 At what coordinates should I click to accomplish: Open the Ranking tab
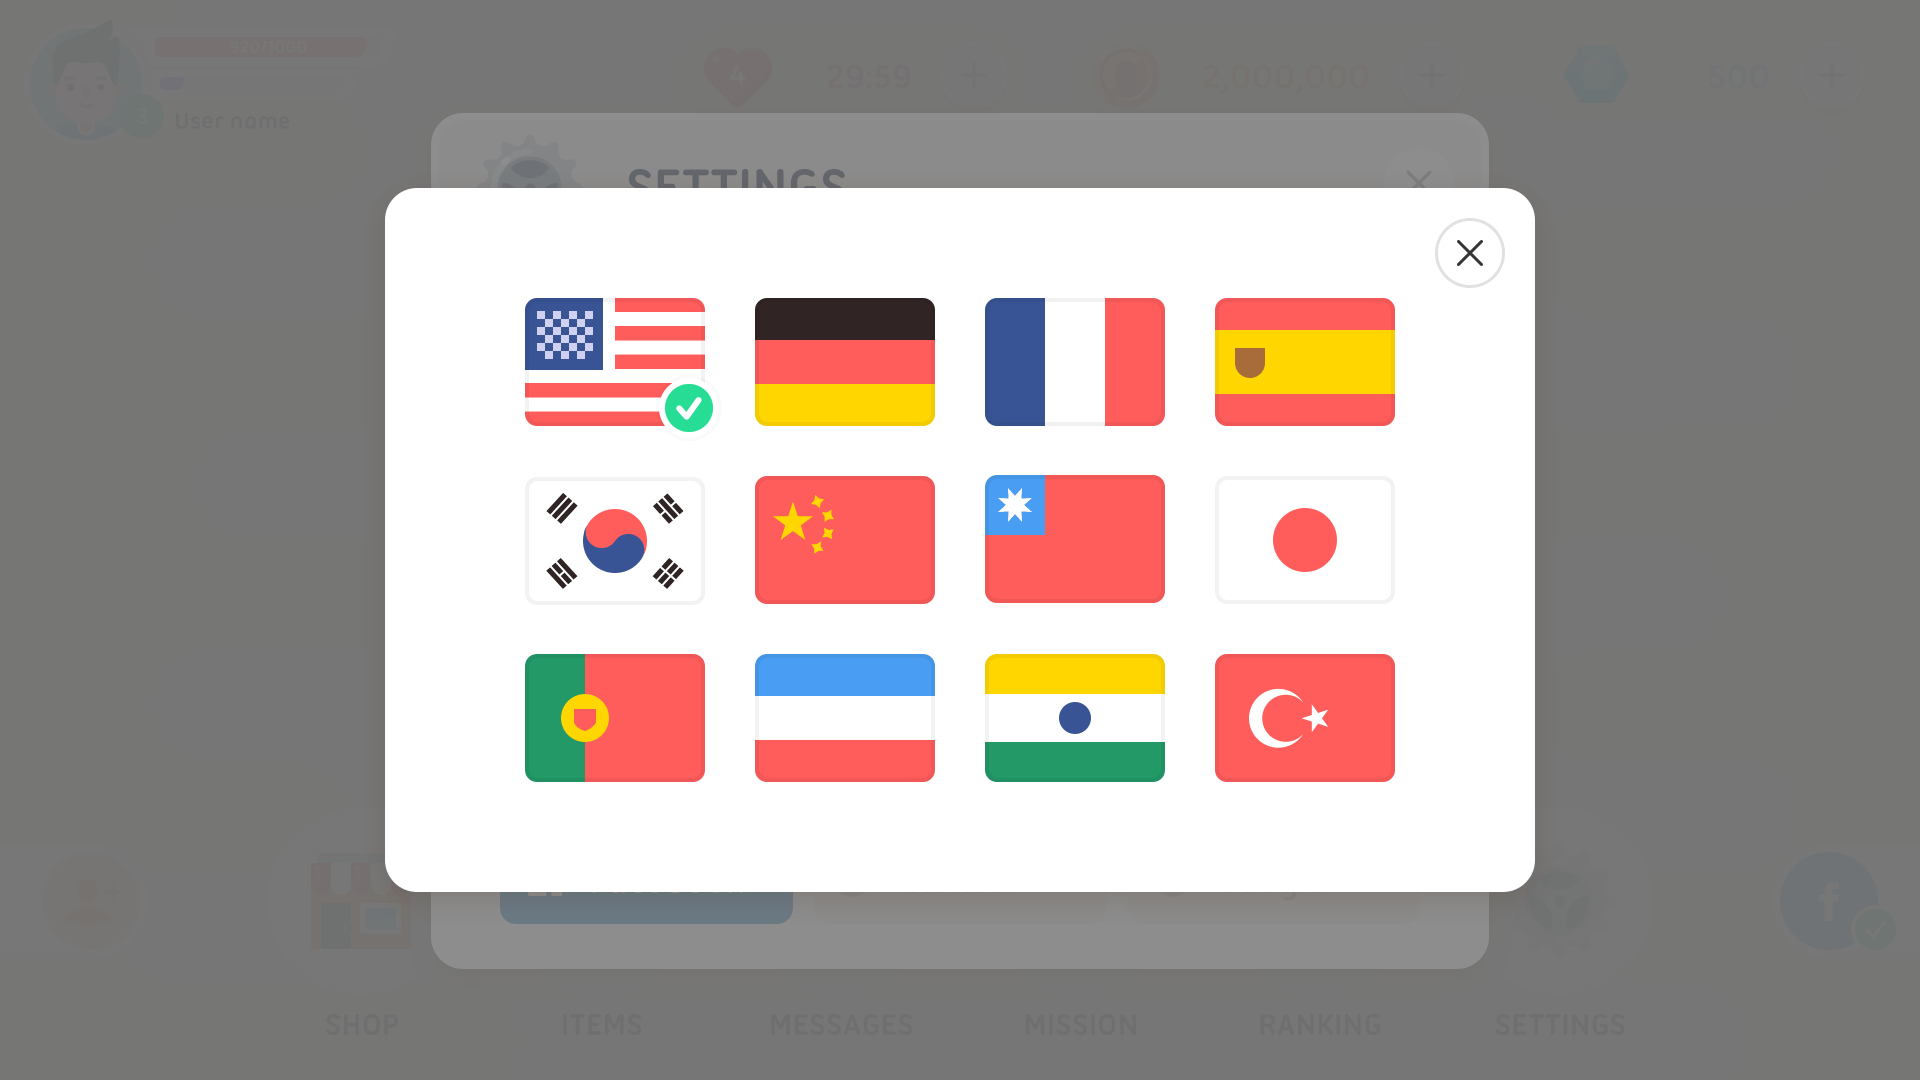click(x=1320, y=1024)
